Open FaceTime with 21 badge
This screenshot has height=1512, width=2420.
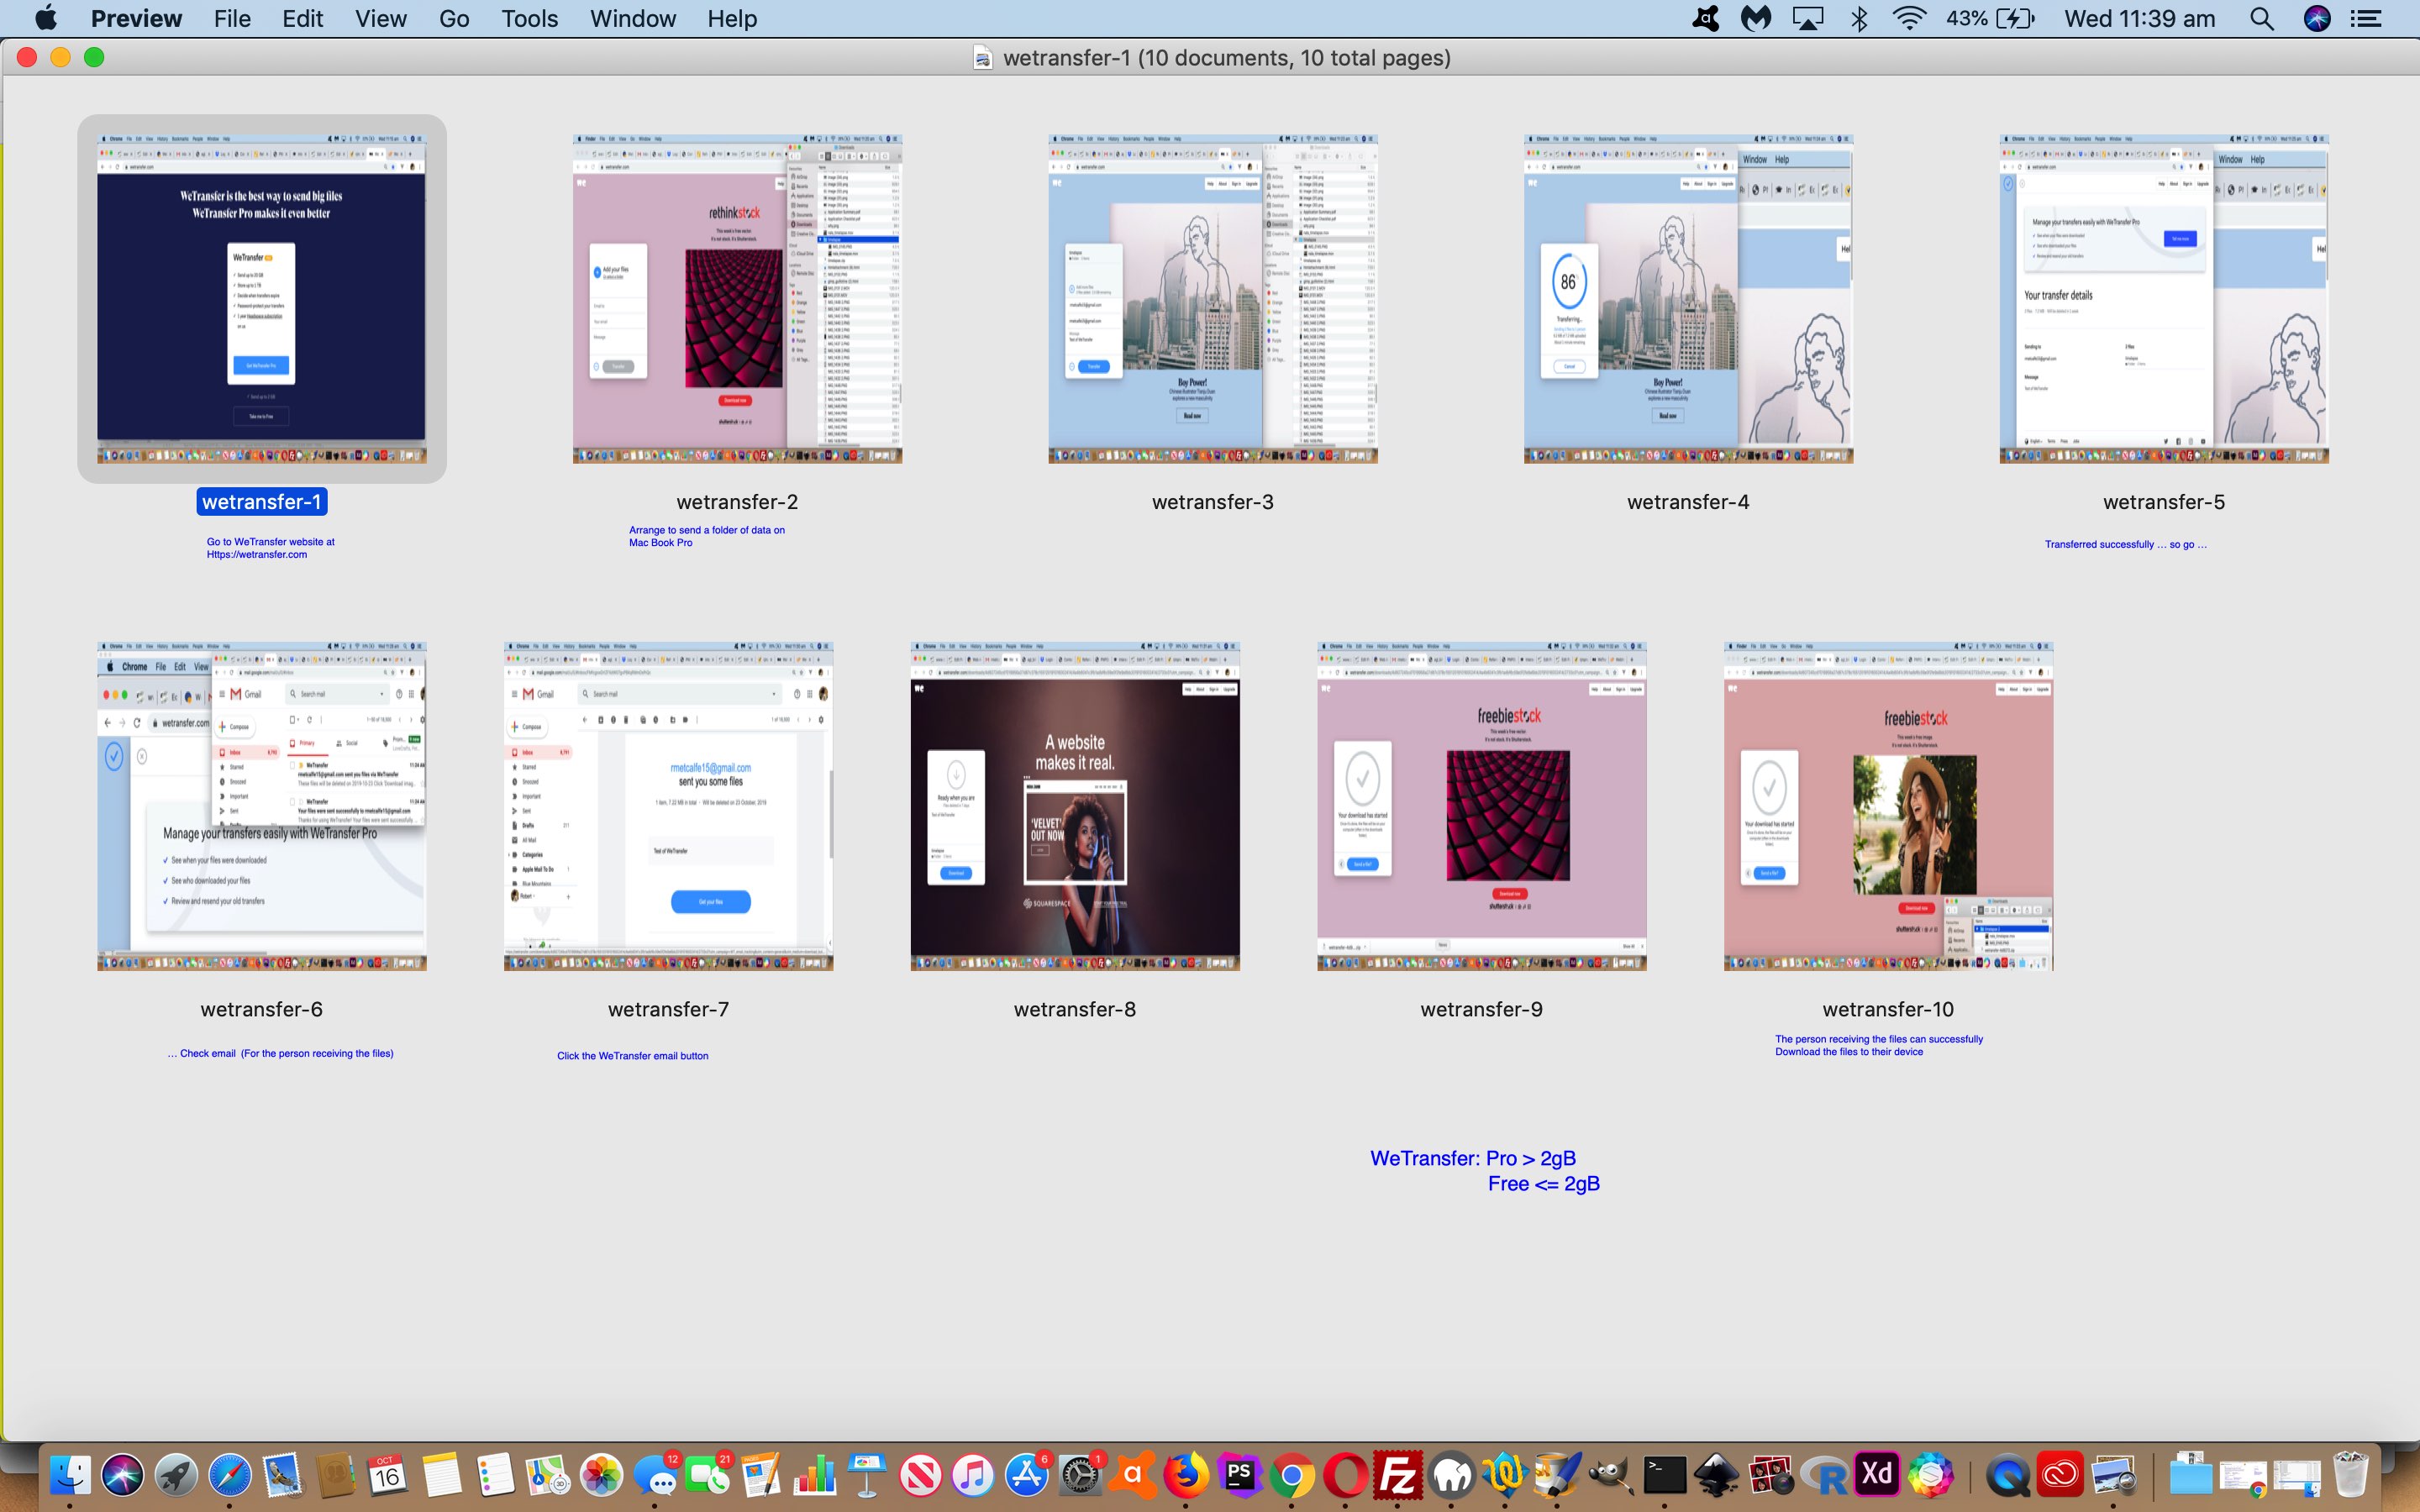[708, 1475]
